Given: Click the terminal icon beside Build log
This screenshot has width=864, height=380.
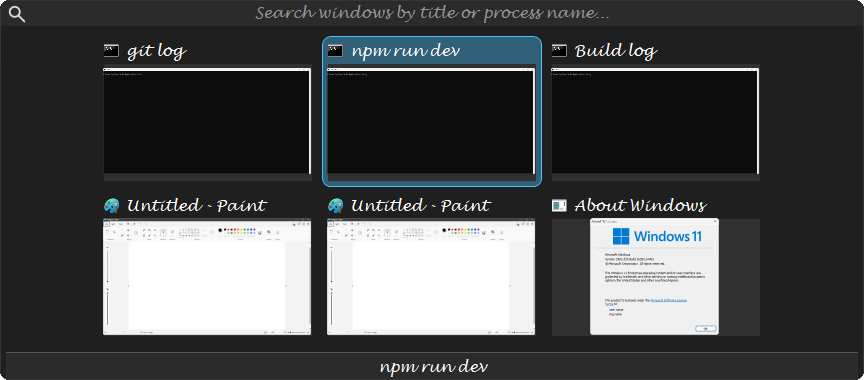Looking at the screenshot, I should click(x=559, y=51).
